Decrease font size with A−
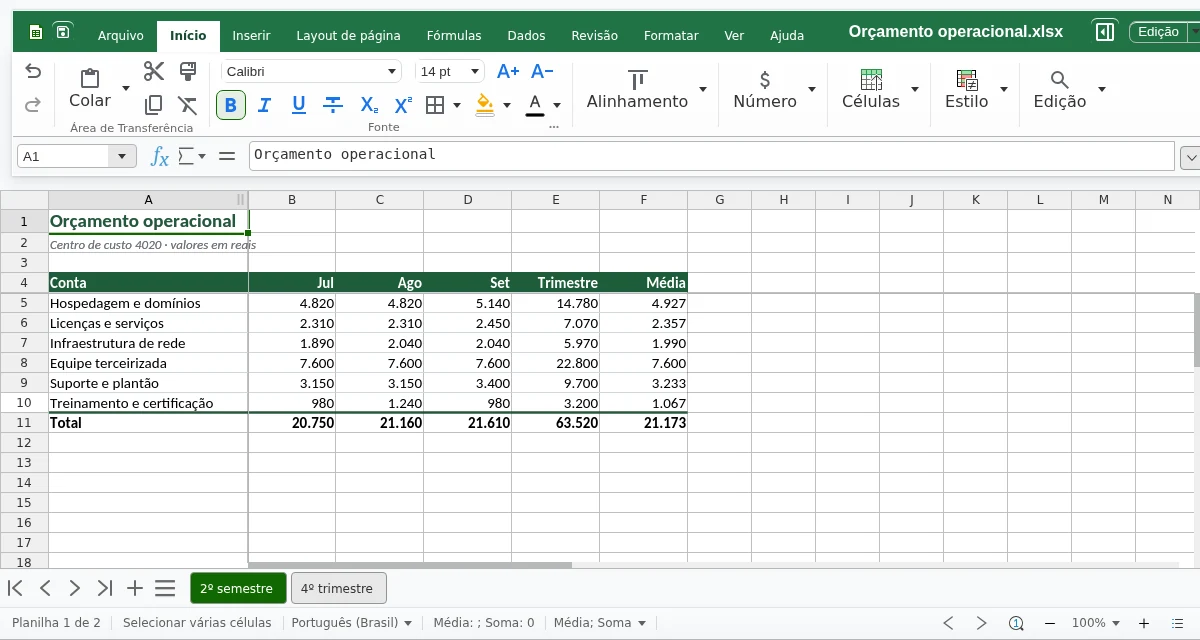Viewport: 1200px width, 640px height. 542,71
